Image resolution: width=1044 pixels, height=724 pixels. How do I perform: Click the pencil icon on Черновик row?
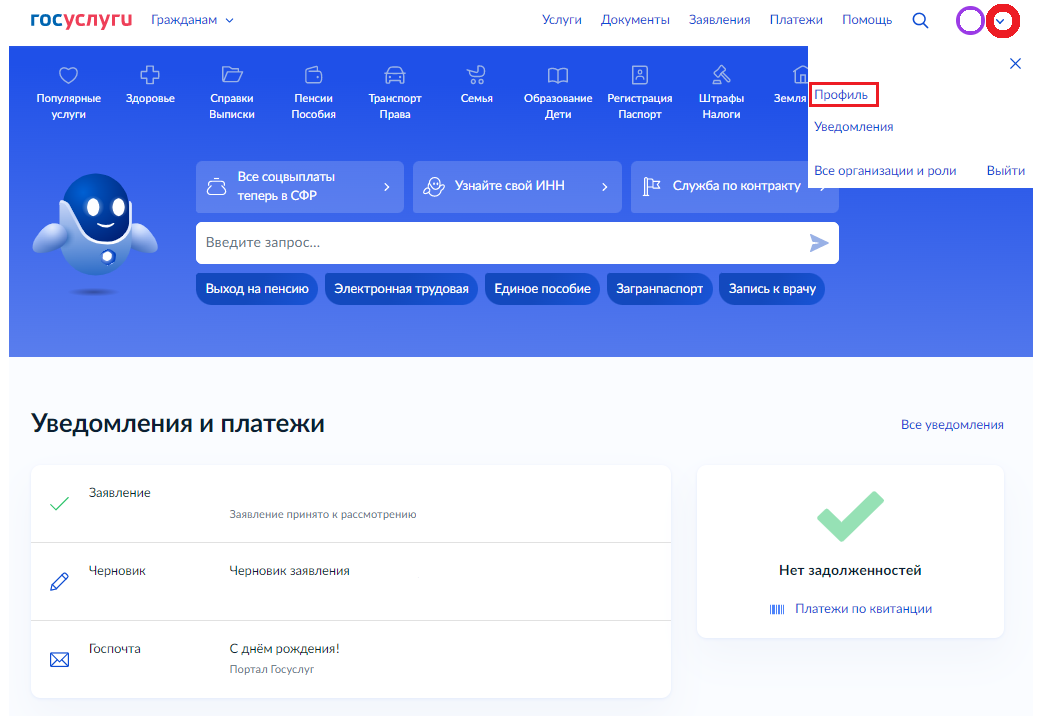(x=59, y=582)
